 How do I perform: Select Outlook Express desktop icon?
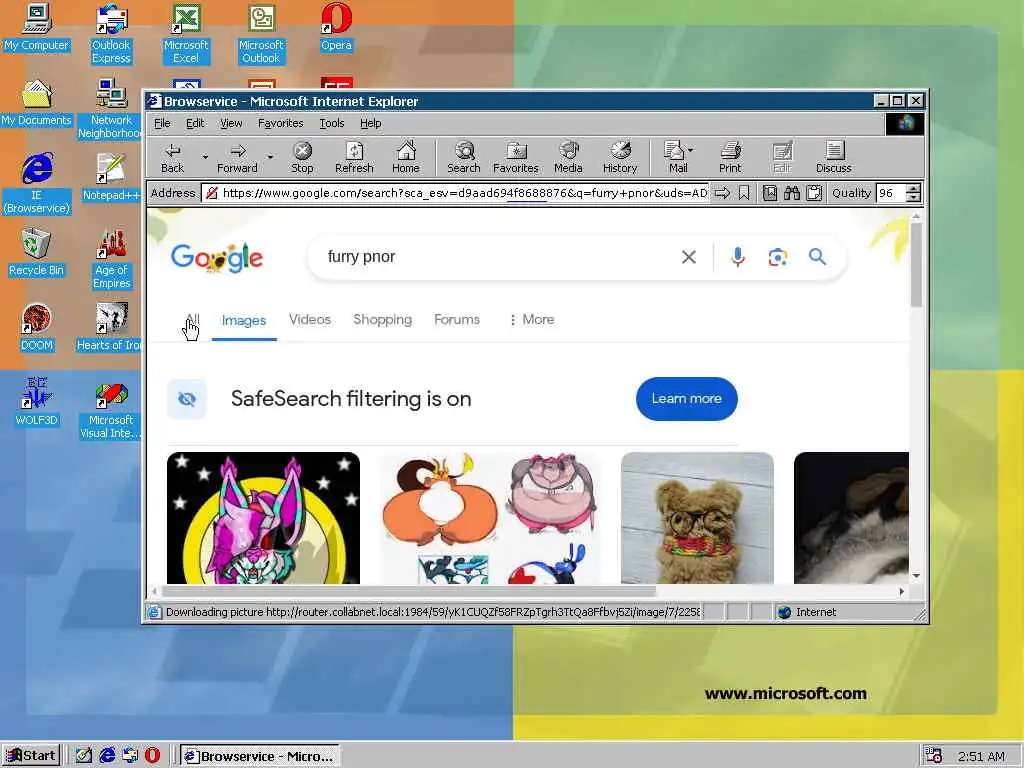point(111,34)
